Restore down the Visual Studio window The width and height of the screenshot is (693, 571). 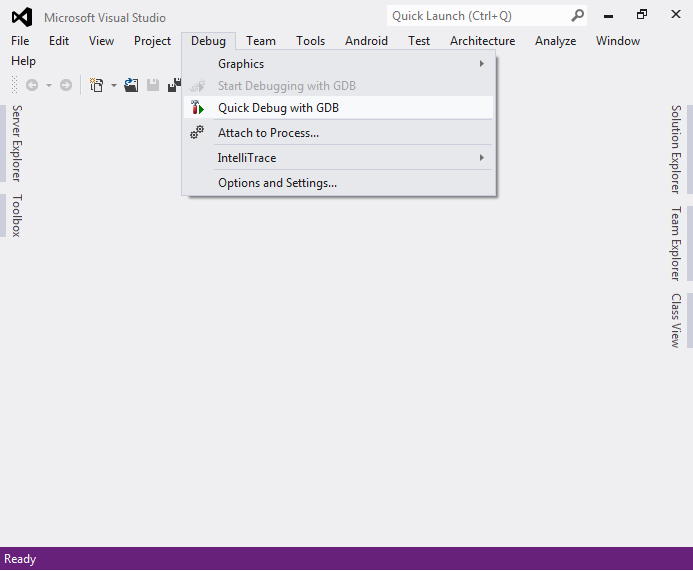point(642,15)
